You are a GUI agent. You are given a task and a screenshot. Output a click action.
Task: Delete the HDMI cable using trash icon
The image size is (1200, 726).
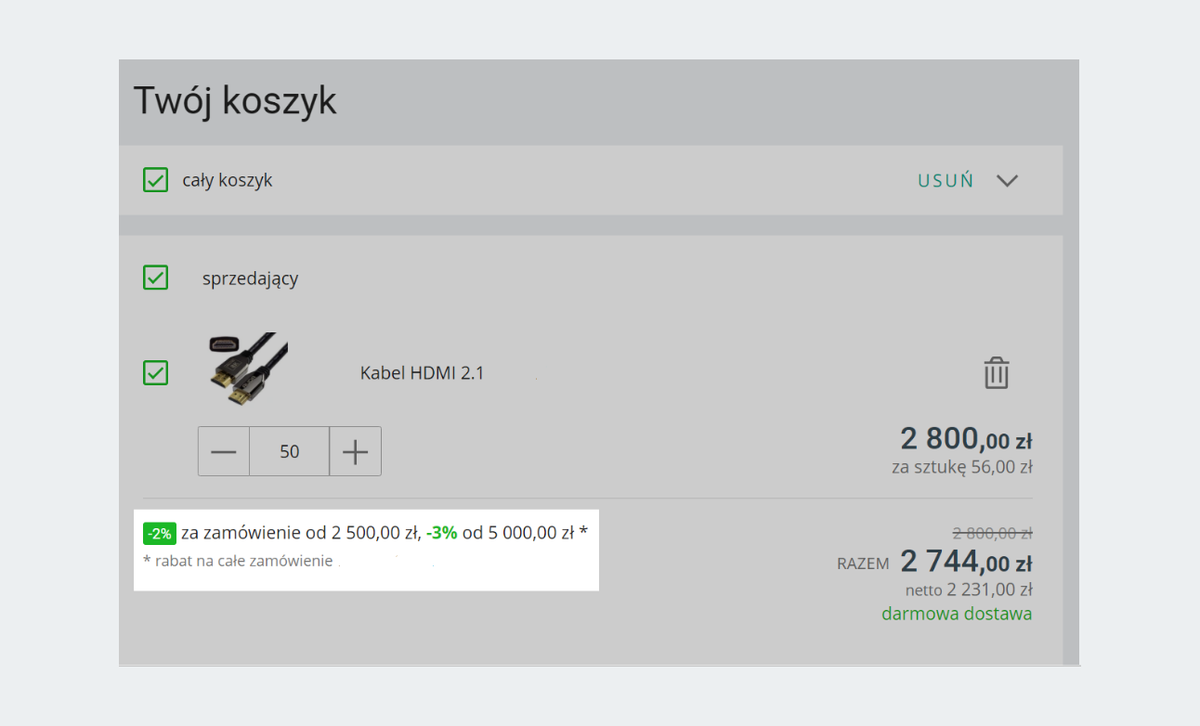(996, 373)
